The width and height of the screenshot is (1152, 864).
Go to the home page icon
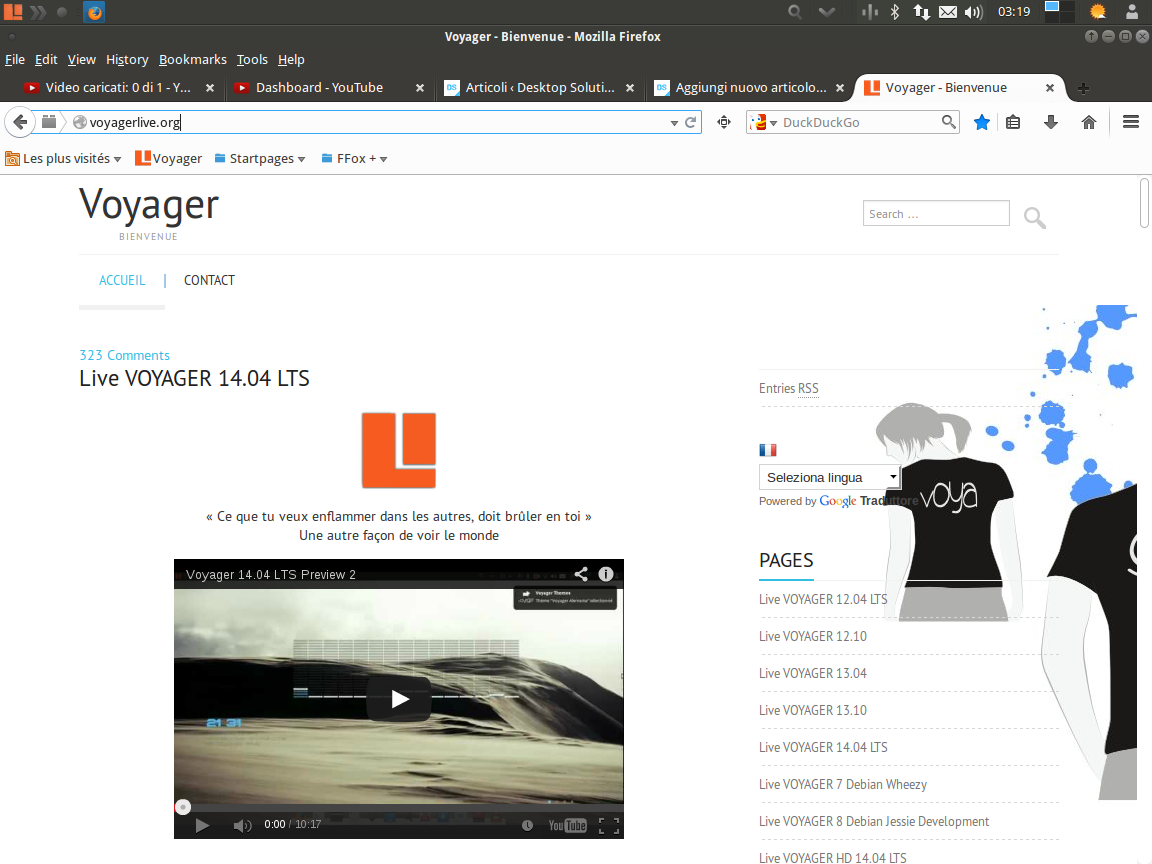coord(1089,122)
